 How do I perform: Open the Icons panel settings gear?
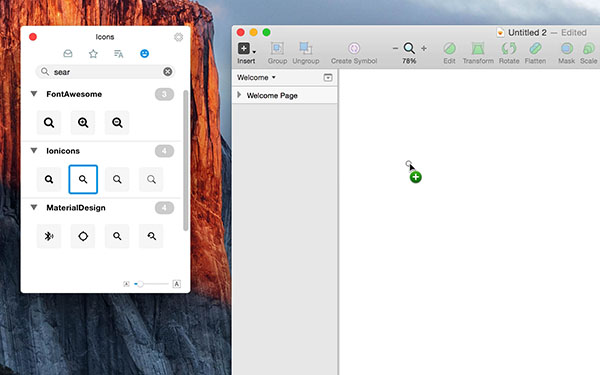(x=178, y=37)
